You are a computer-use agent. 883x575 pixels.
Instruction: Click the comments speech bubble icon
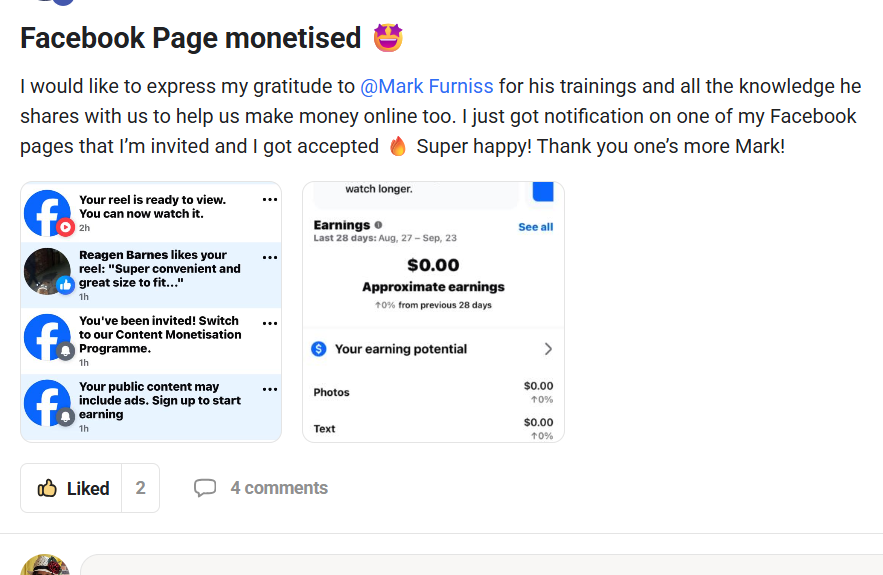click(x=205, y=488)
